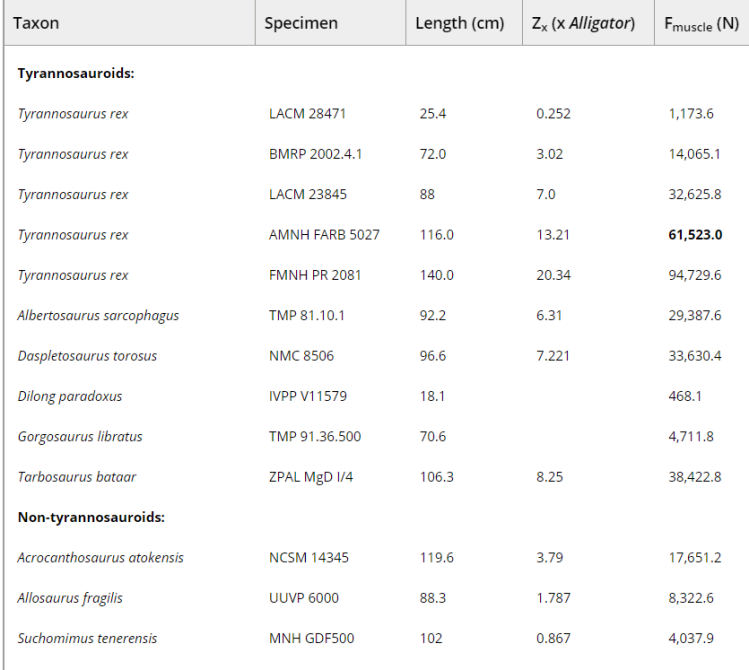The height and width of the screenshot is (670, 749).
Task: Click Suchomimus tenerensis in the table
Action: click(x=87, y=638)
